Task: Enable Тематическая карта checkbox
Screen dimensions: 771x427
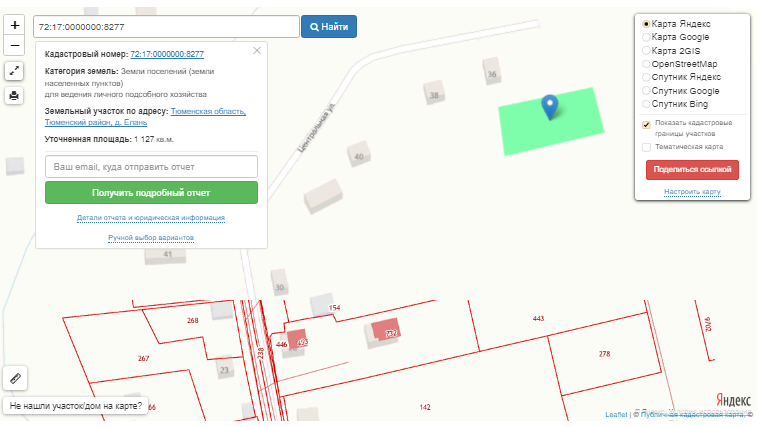Action: point(646,147)
